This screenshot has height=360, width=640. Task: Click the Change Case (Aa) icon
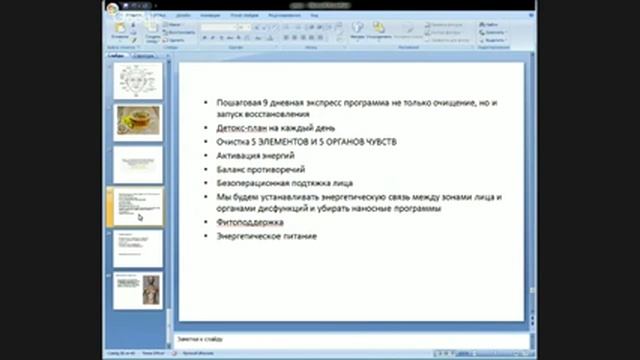(x=259, y=38)
